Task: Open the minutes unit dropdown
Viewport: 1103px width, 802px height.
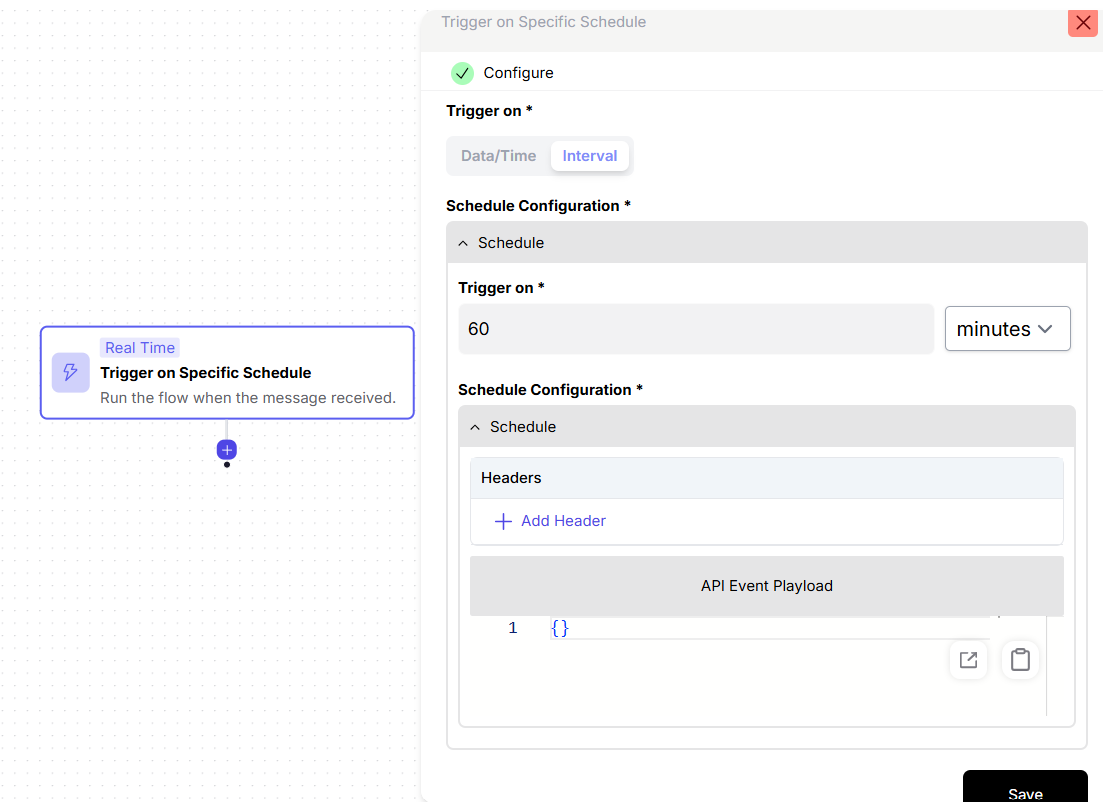Action: pos(1007,329)
